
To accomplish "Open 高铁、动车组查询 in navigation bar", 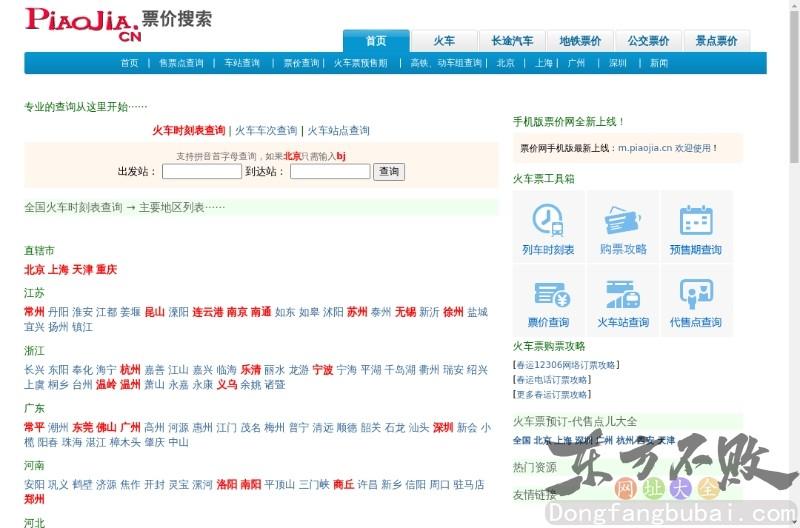I will tap(446, 63).
